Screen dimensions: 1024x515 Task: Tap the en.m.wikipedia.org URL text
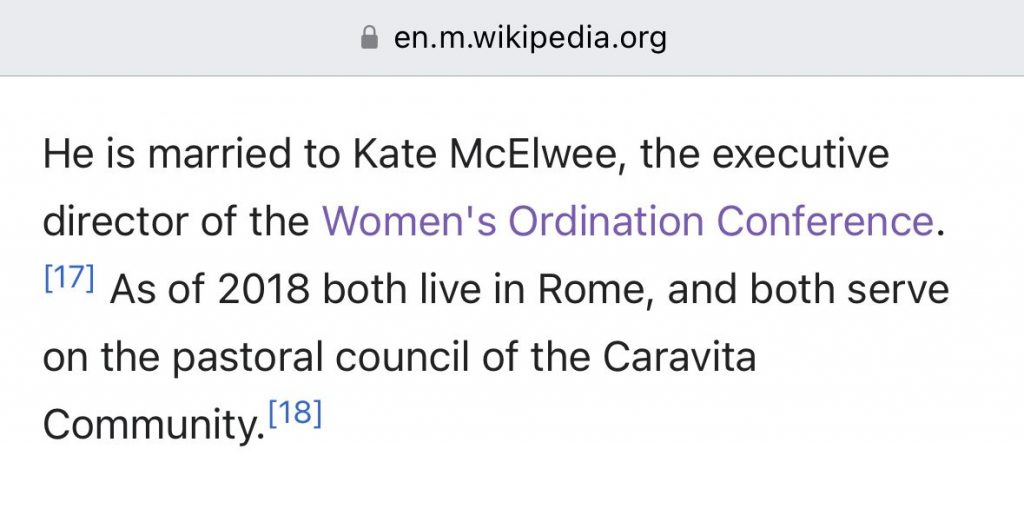click(529, 38)
